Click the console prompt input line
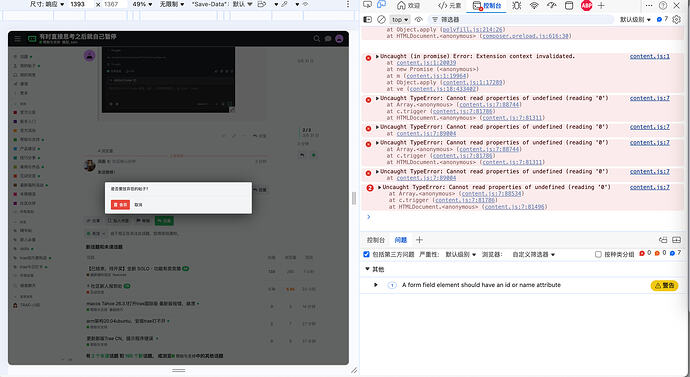690x377 pixels. 524,217
